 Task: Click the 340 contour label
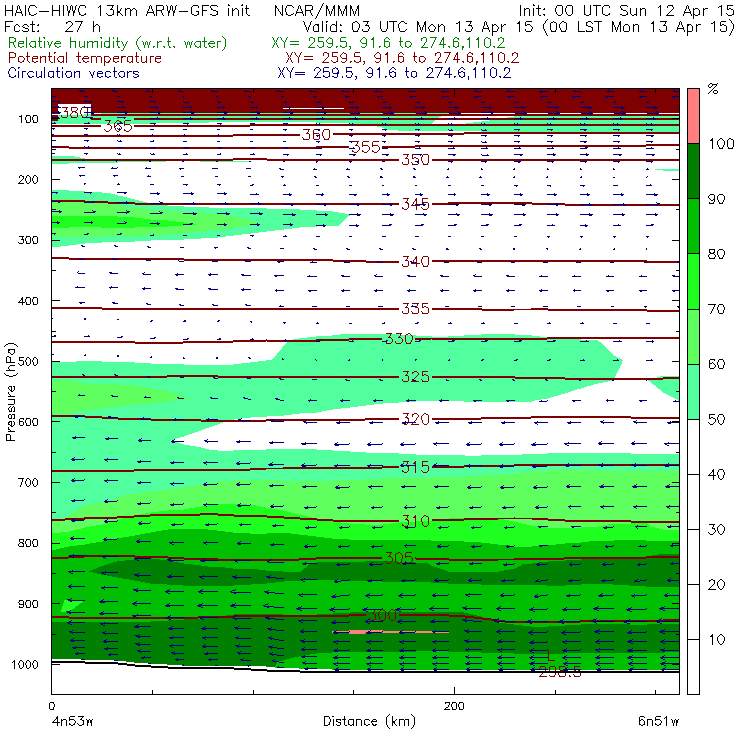point(416,261)
